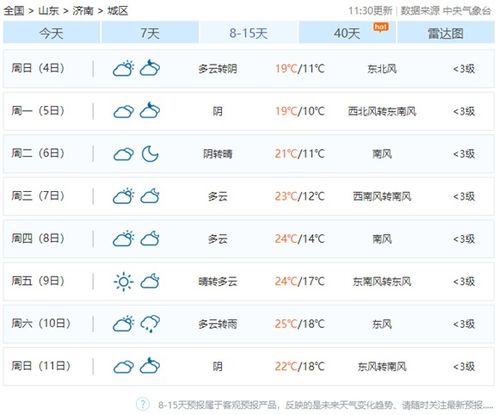Image resolution: width=499 pixels, height=415 pixels.
Task: Click the 多云转阴 weather description
Action: pos(218,69)
